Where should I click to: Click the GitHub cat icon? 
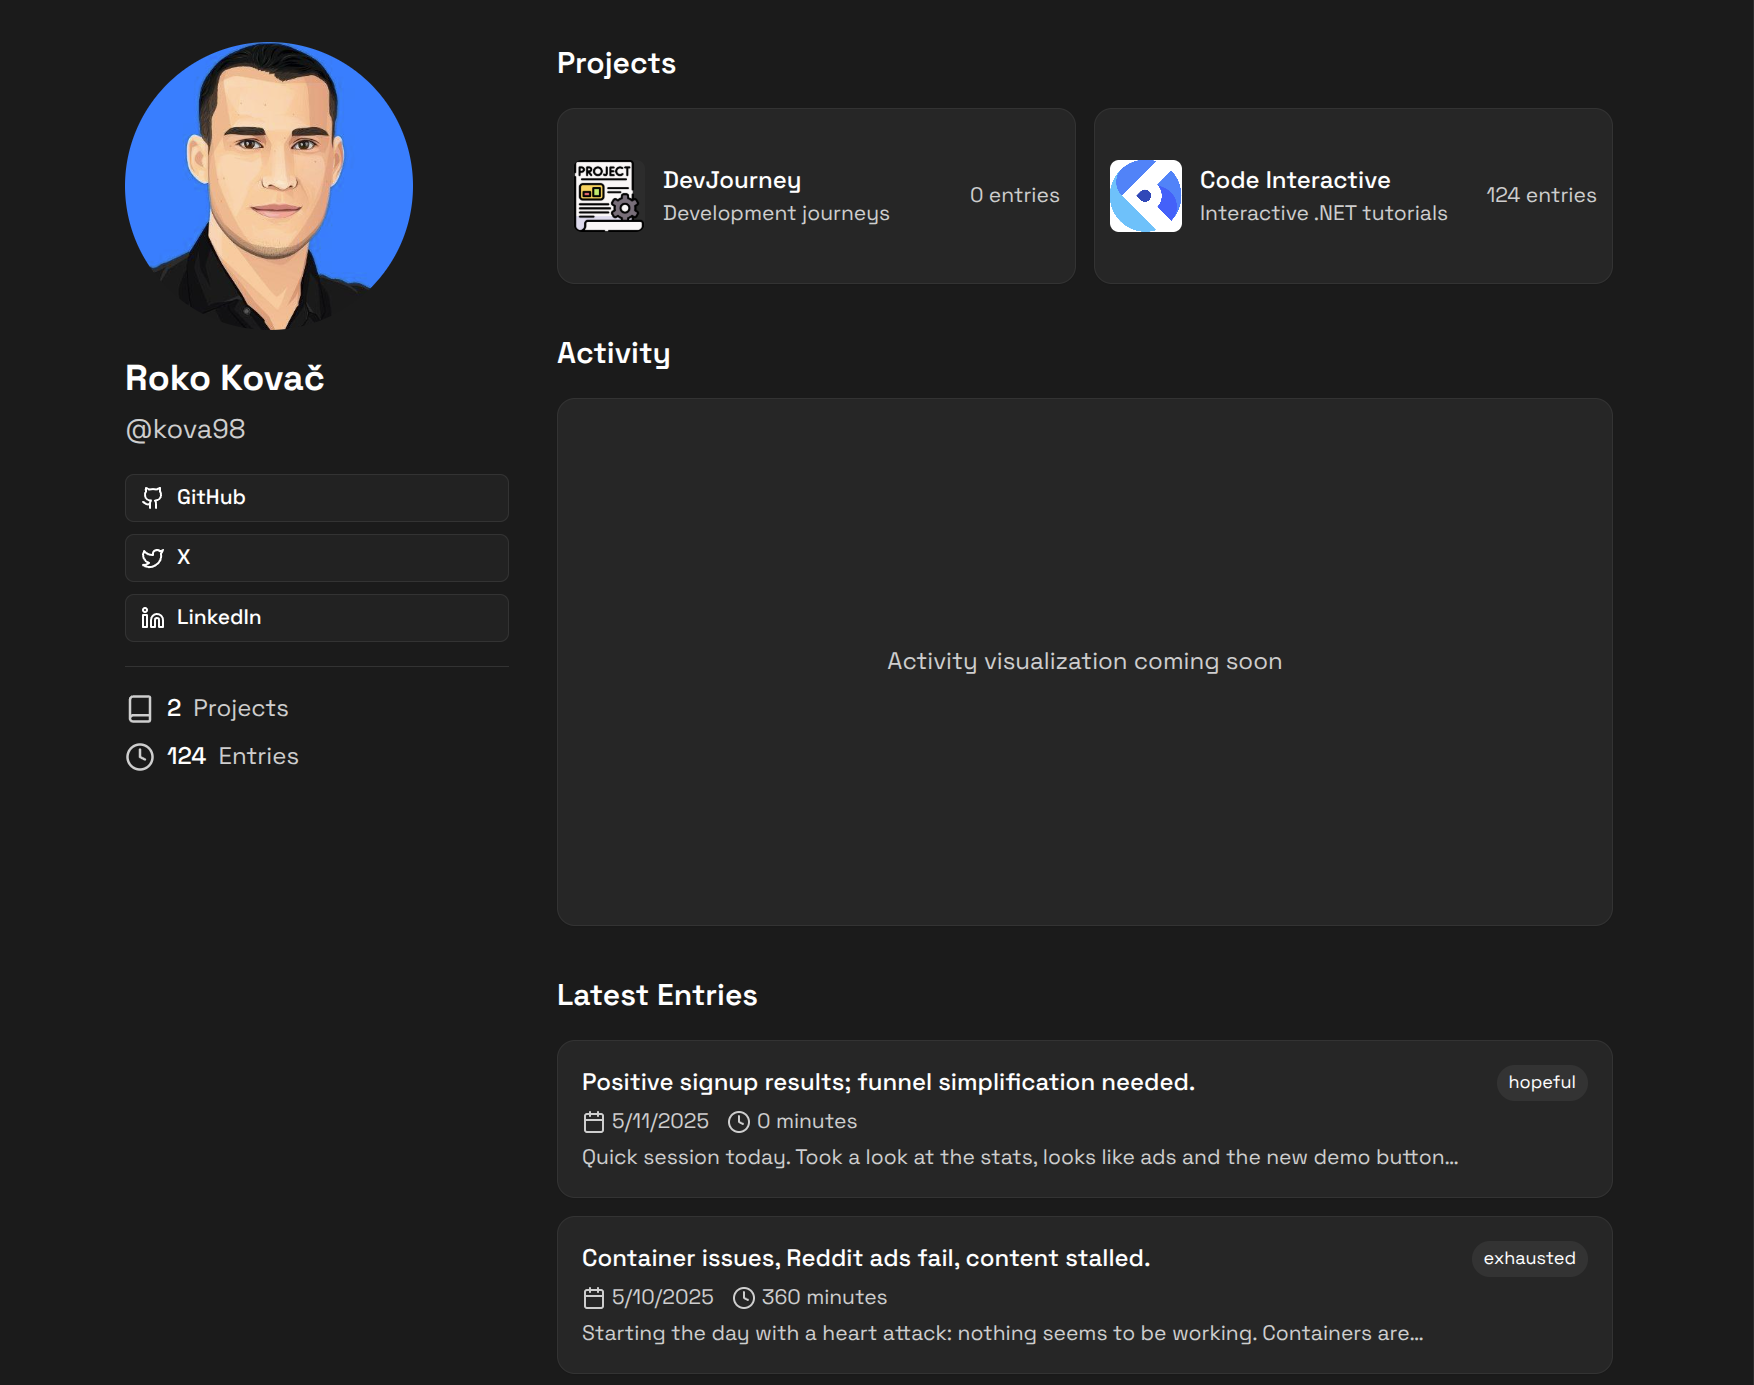[152, 498]
